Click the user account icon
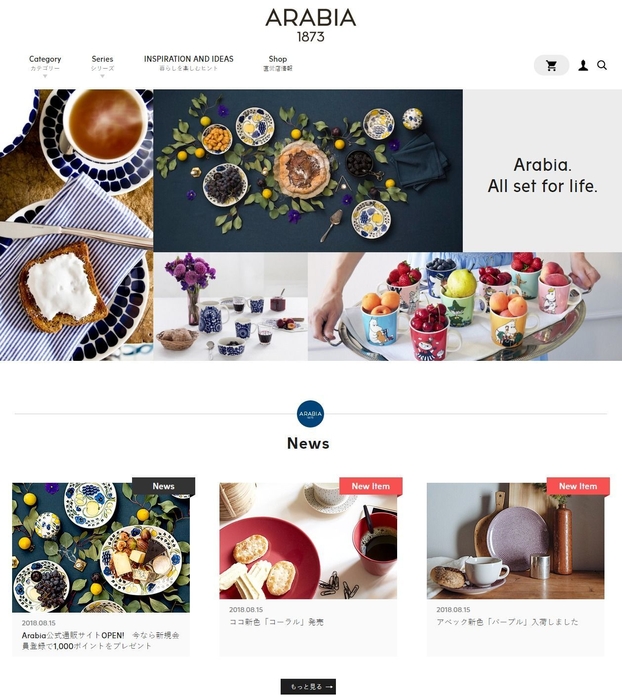Image resolution: width=622 pixels, height=700 pixels. [583, 66]
